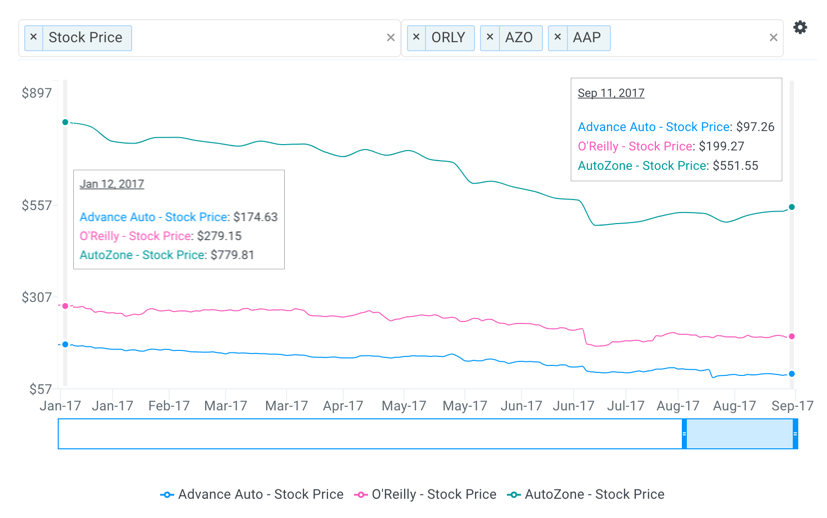Remove the AZO ticker tag
Image resolution: width=827 pixels, height=518 pixels.
click(x=490, y=38)
